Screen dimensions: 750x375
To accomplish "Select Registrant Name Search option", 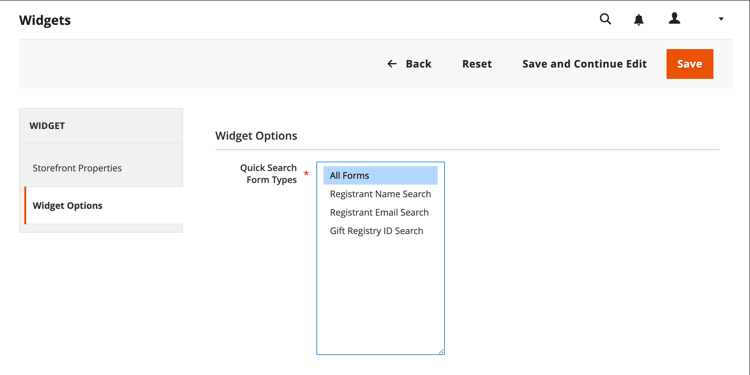I will 380,194.
